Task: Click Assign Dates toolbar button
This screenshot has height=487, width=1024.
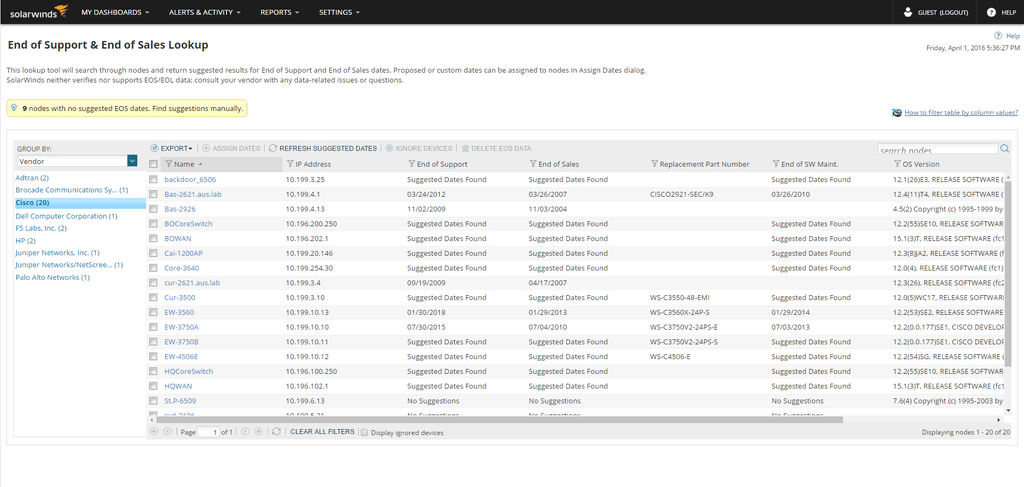Action: 231,148
